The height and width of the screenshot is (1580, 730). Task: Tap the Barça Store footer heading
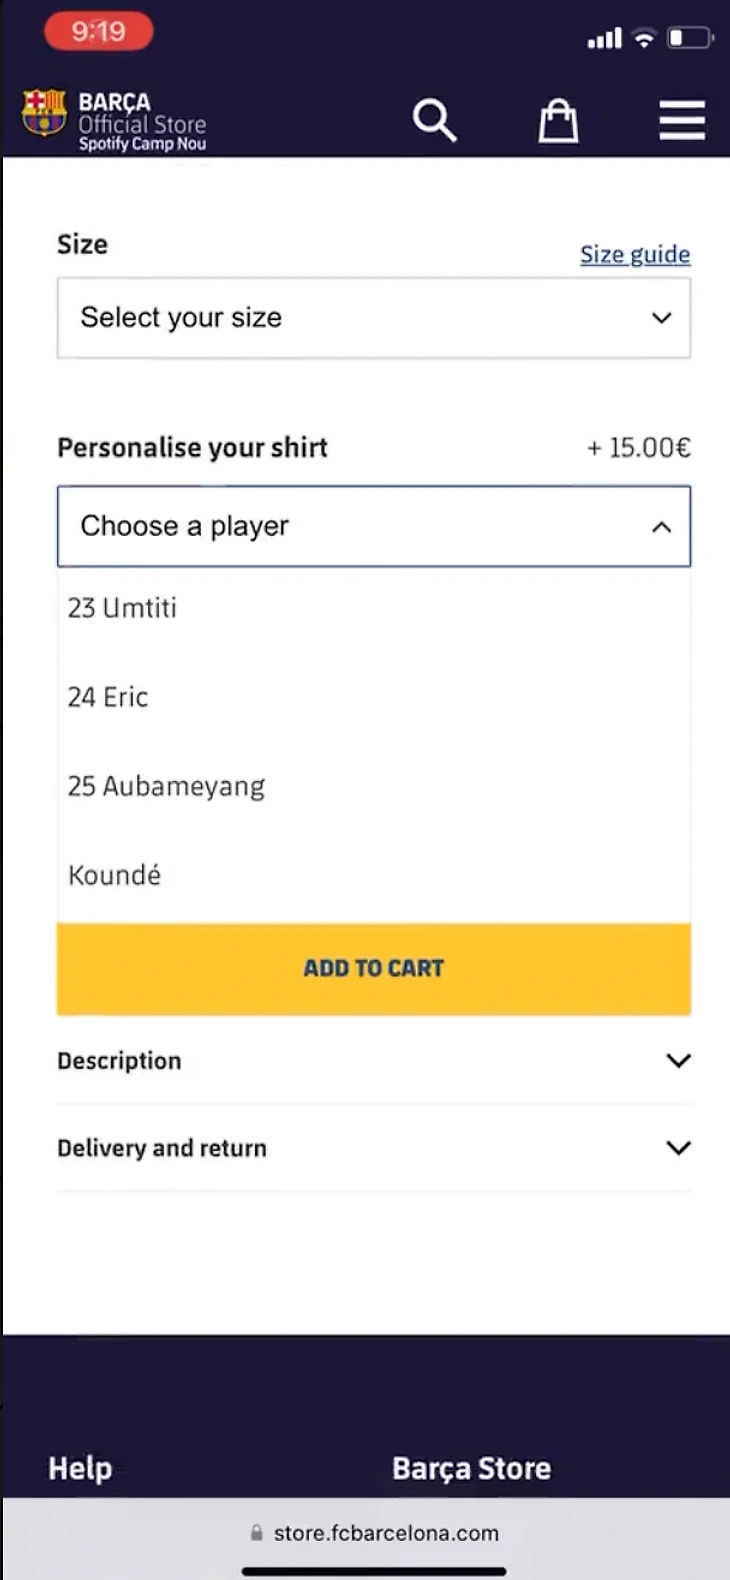click(472, 1468)
